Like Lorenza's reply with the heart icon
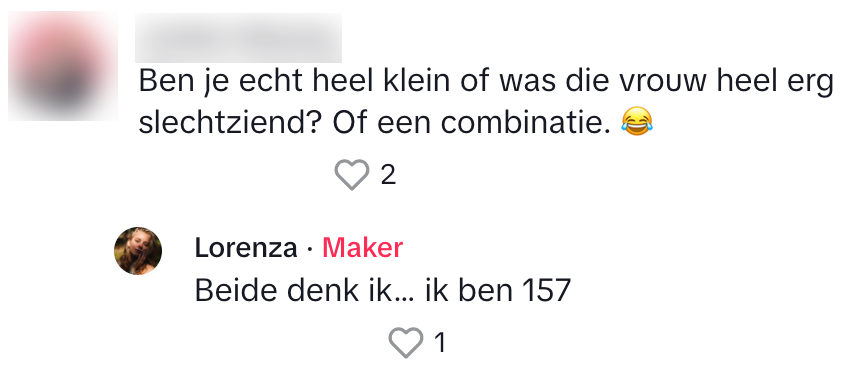The width and height of the screenshot is (849, 375). pyautogui.click(x=406, y=343)
